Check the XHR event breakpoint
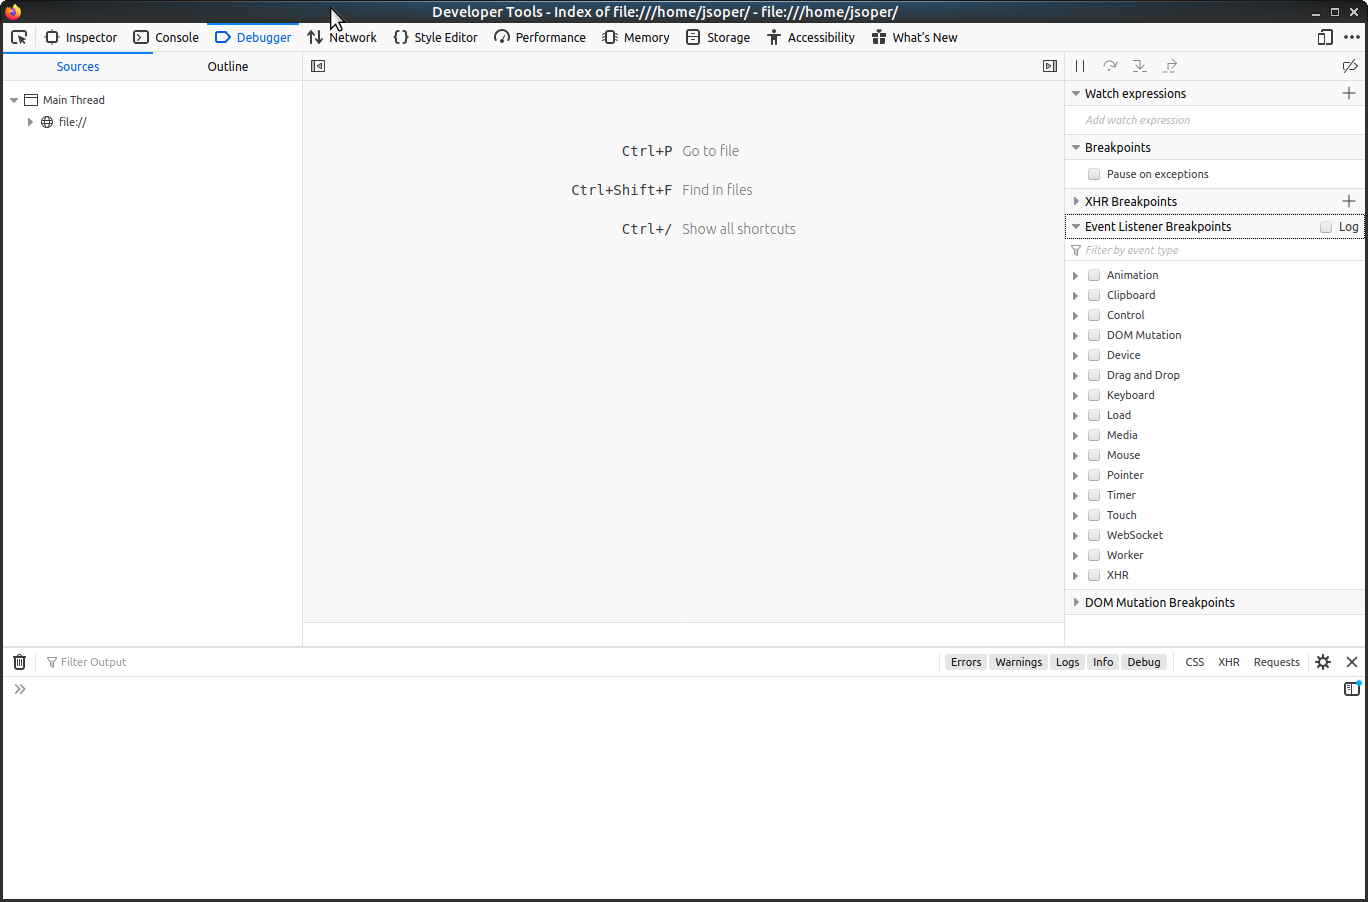This screenshot has height=902, width=1368. (x=1094, y=575)
